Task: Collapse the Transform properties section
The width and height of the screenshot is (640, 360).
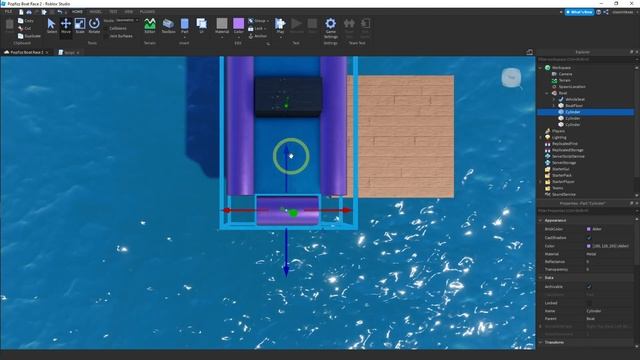Action: tap(541, 342)
